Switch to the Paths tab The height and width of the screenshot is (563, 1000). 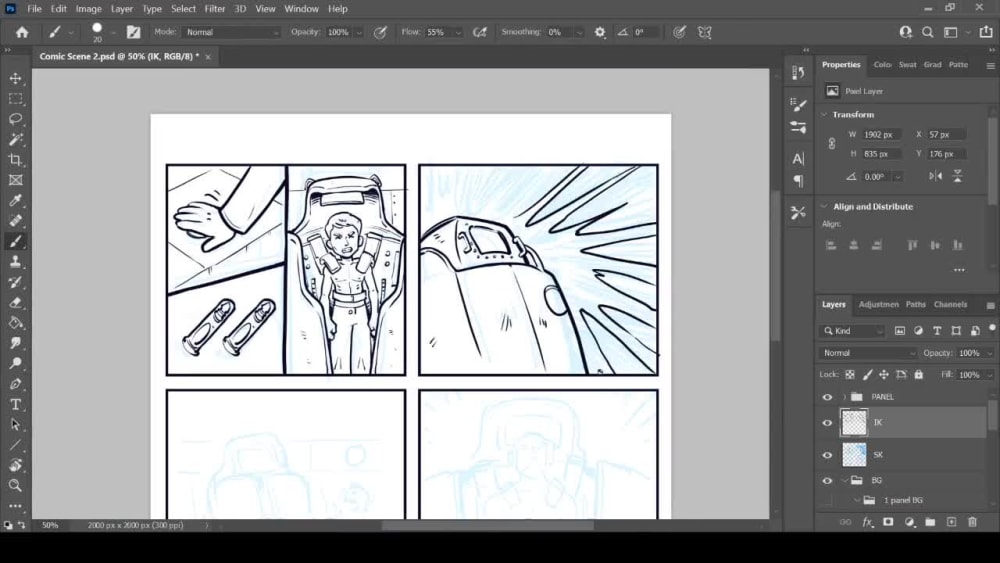[x=915, y=305]
